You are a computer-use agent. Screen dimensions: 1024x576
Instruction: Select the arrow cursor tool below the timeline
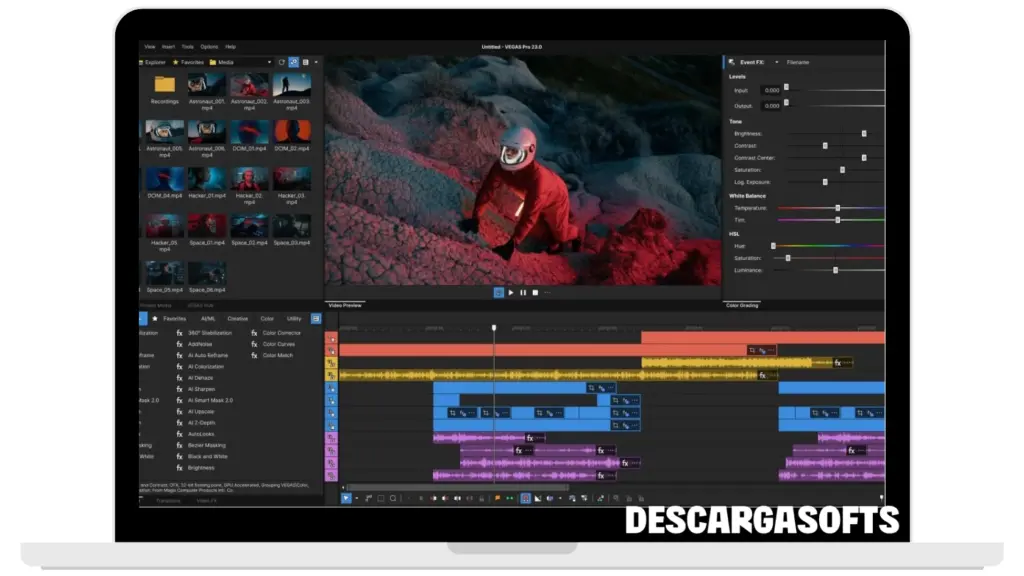click(x=346, y=498)
